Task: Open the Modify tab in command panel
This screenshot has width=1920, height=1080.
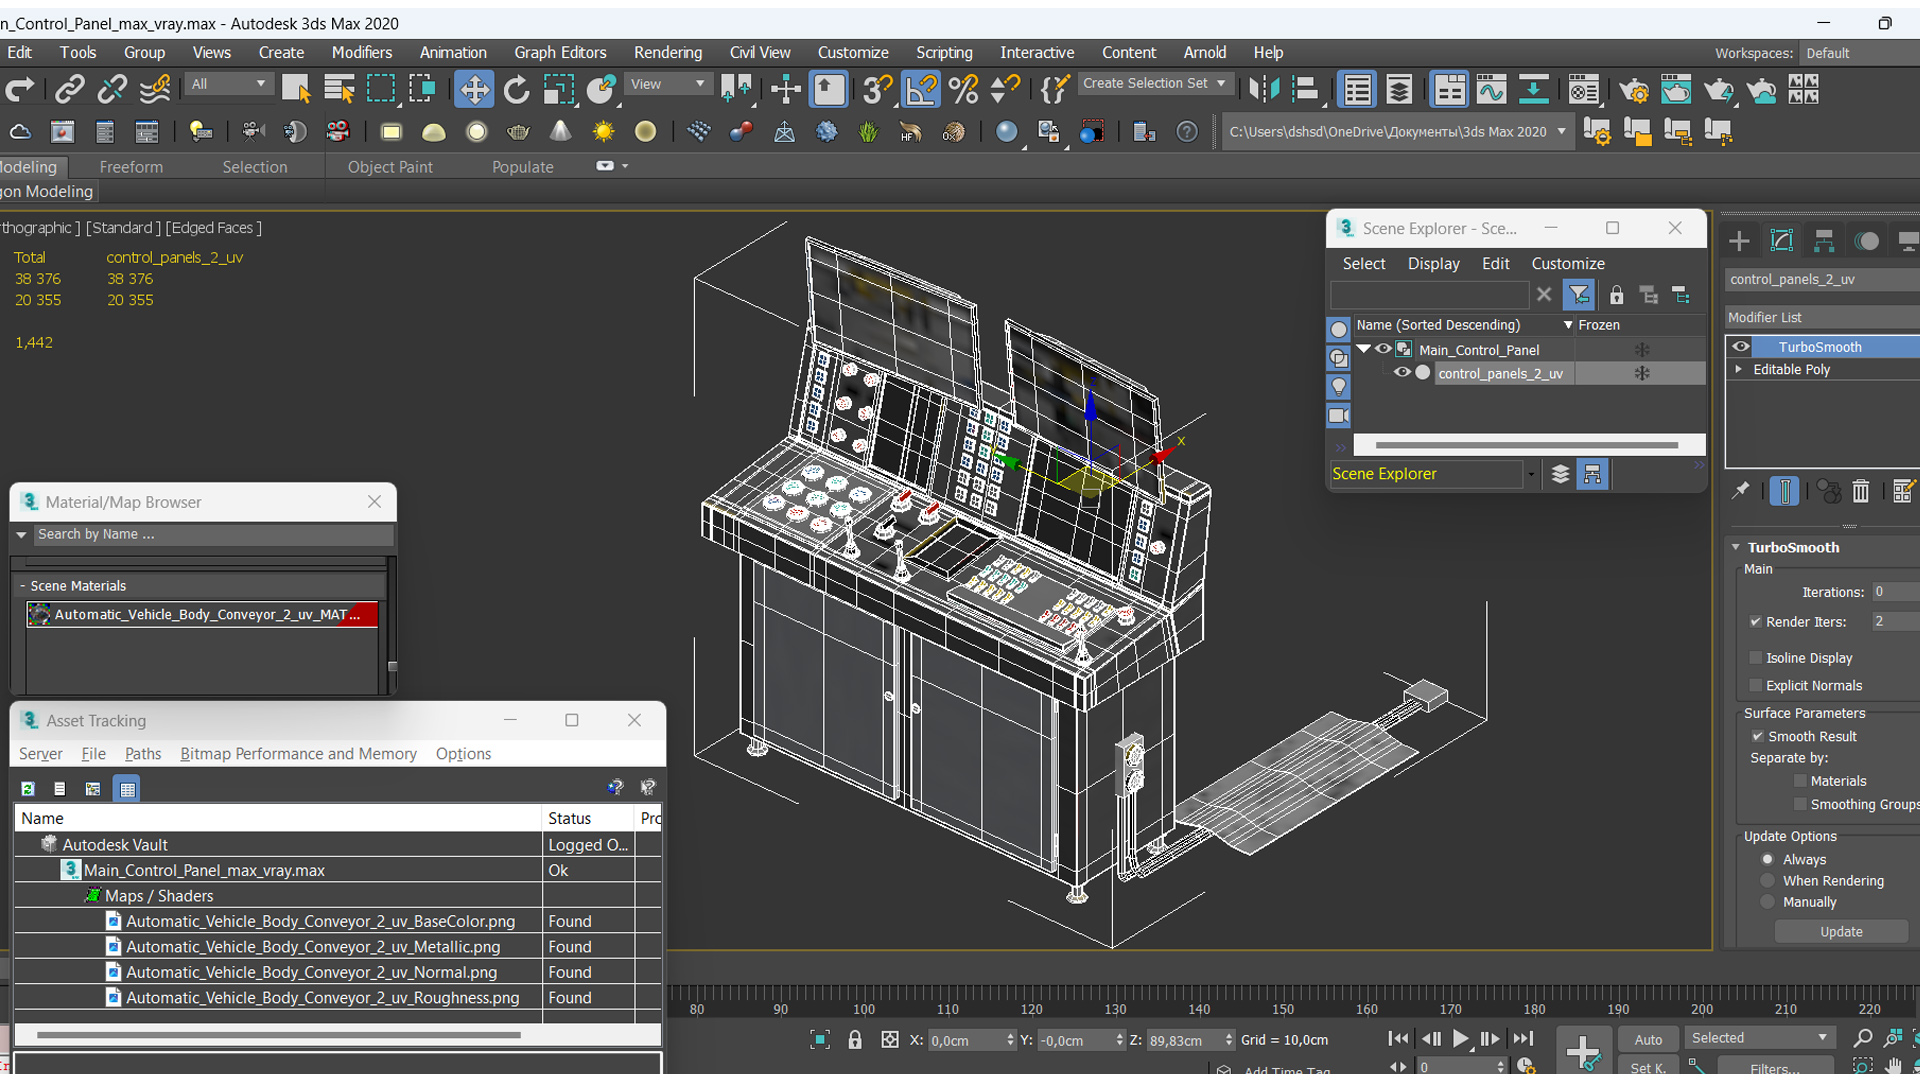Action: coord(1782,241)
